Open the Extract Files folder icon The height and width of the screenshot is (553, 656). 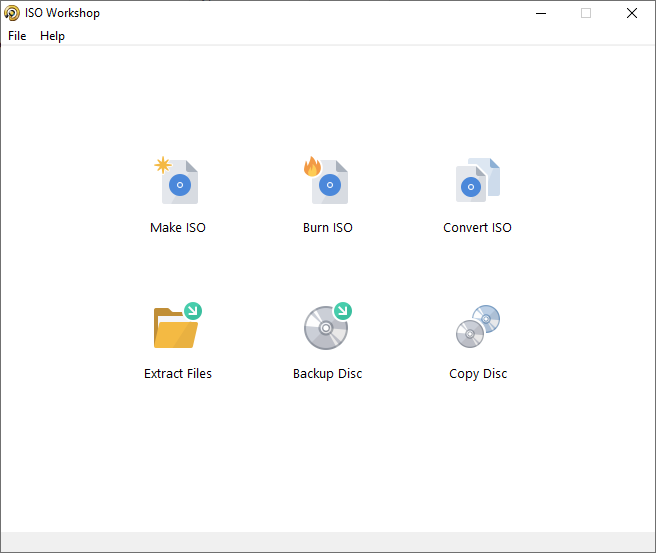[178, 326]
